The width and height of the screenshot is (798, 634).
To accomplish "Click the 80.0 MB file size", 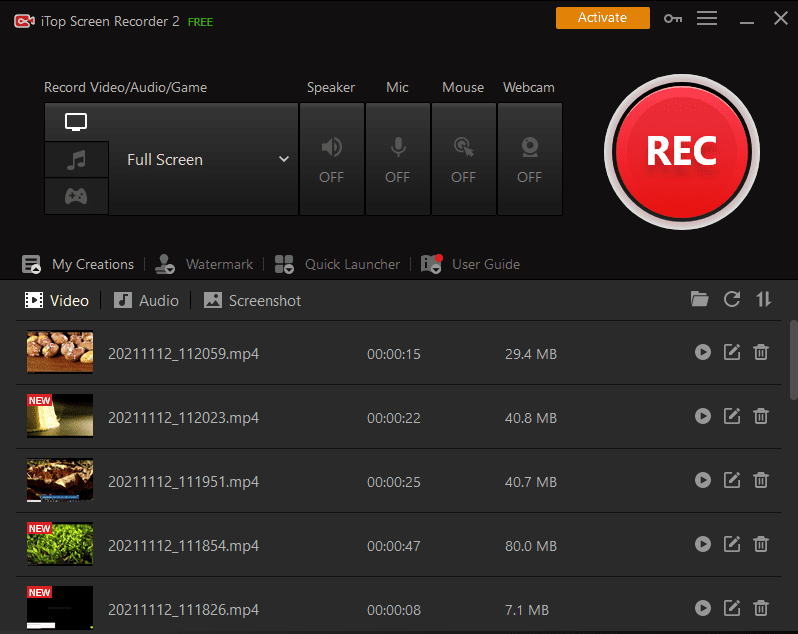I will (531, 546).
